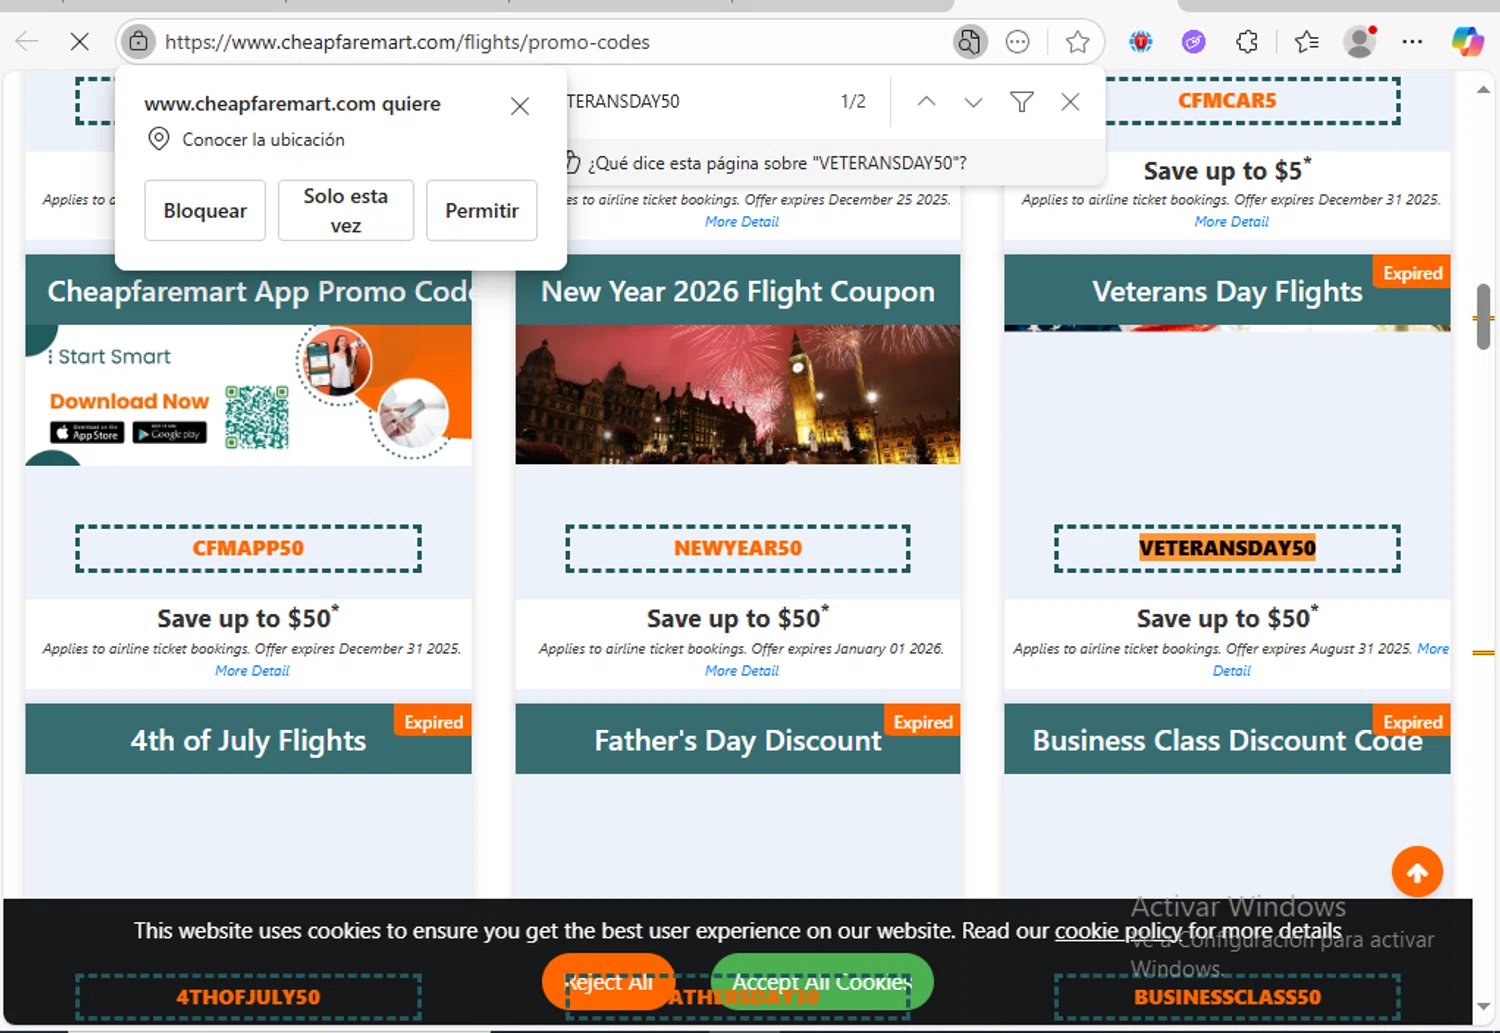Open the Favorites list icon
1500x1033 pixels.
coord(1306,42)
